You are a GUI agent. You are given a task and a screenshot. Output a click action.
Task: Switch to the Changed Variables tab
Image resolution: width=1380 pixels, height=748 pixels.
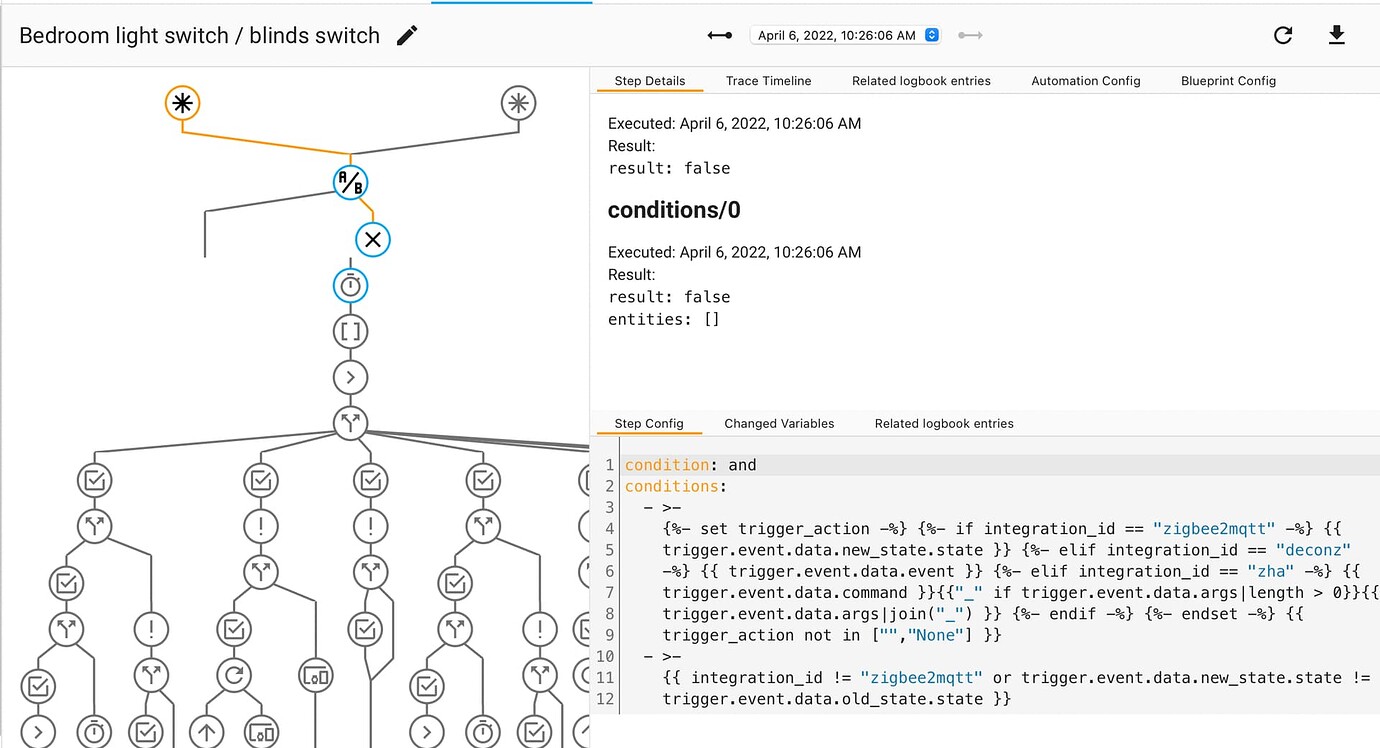point(779,424)
